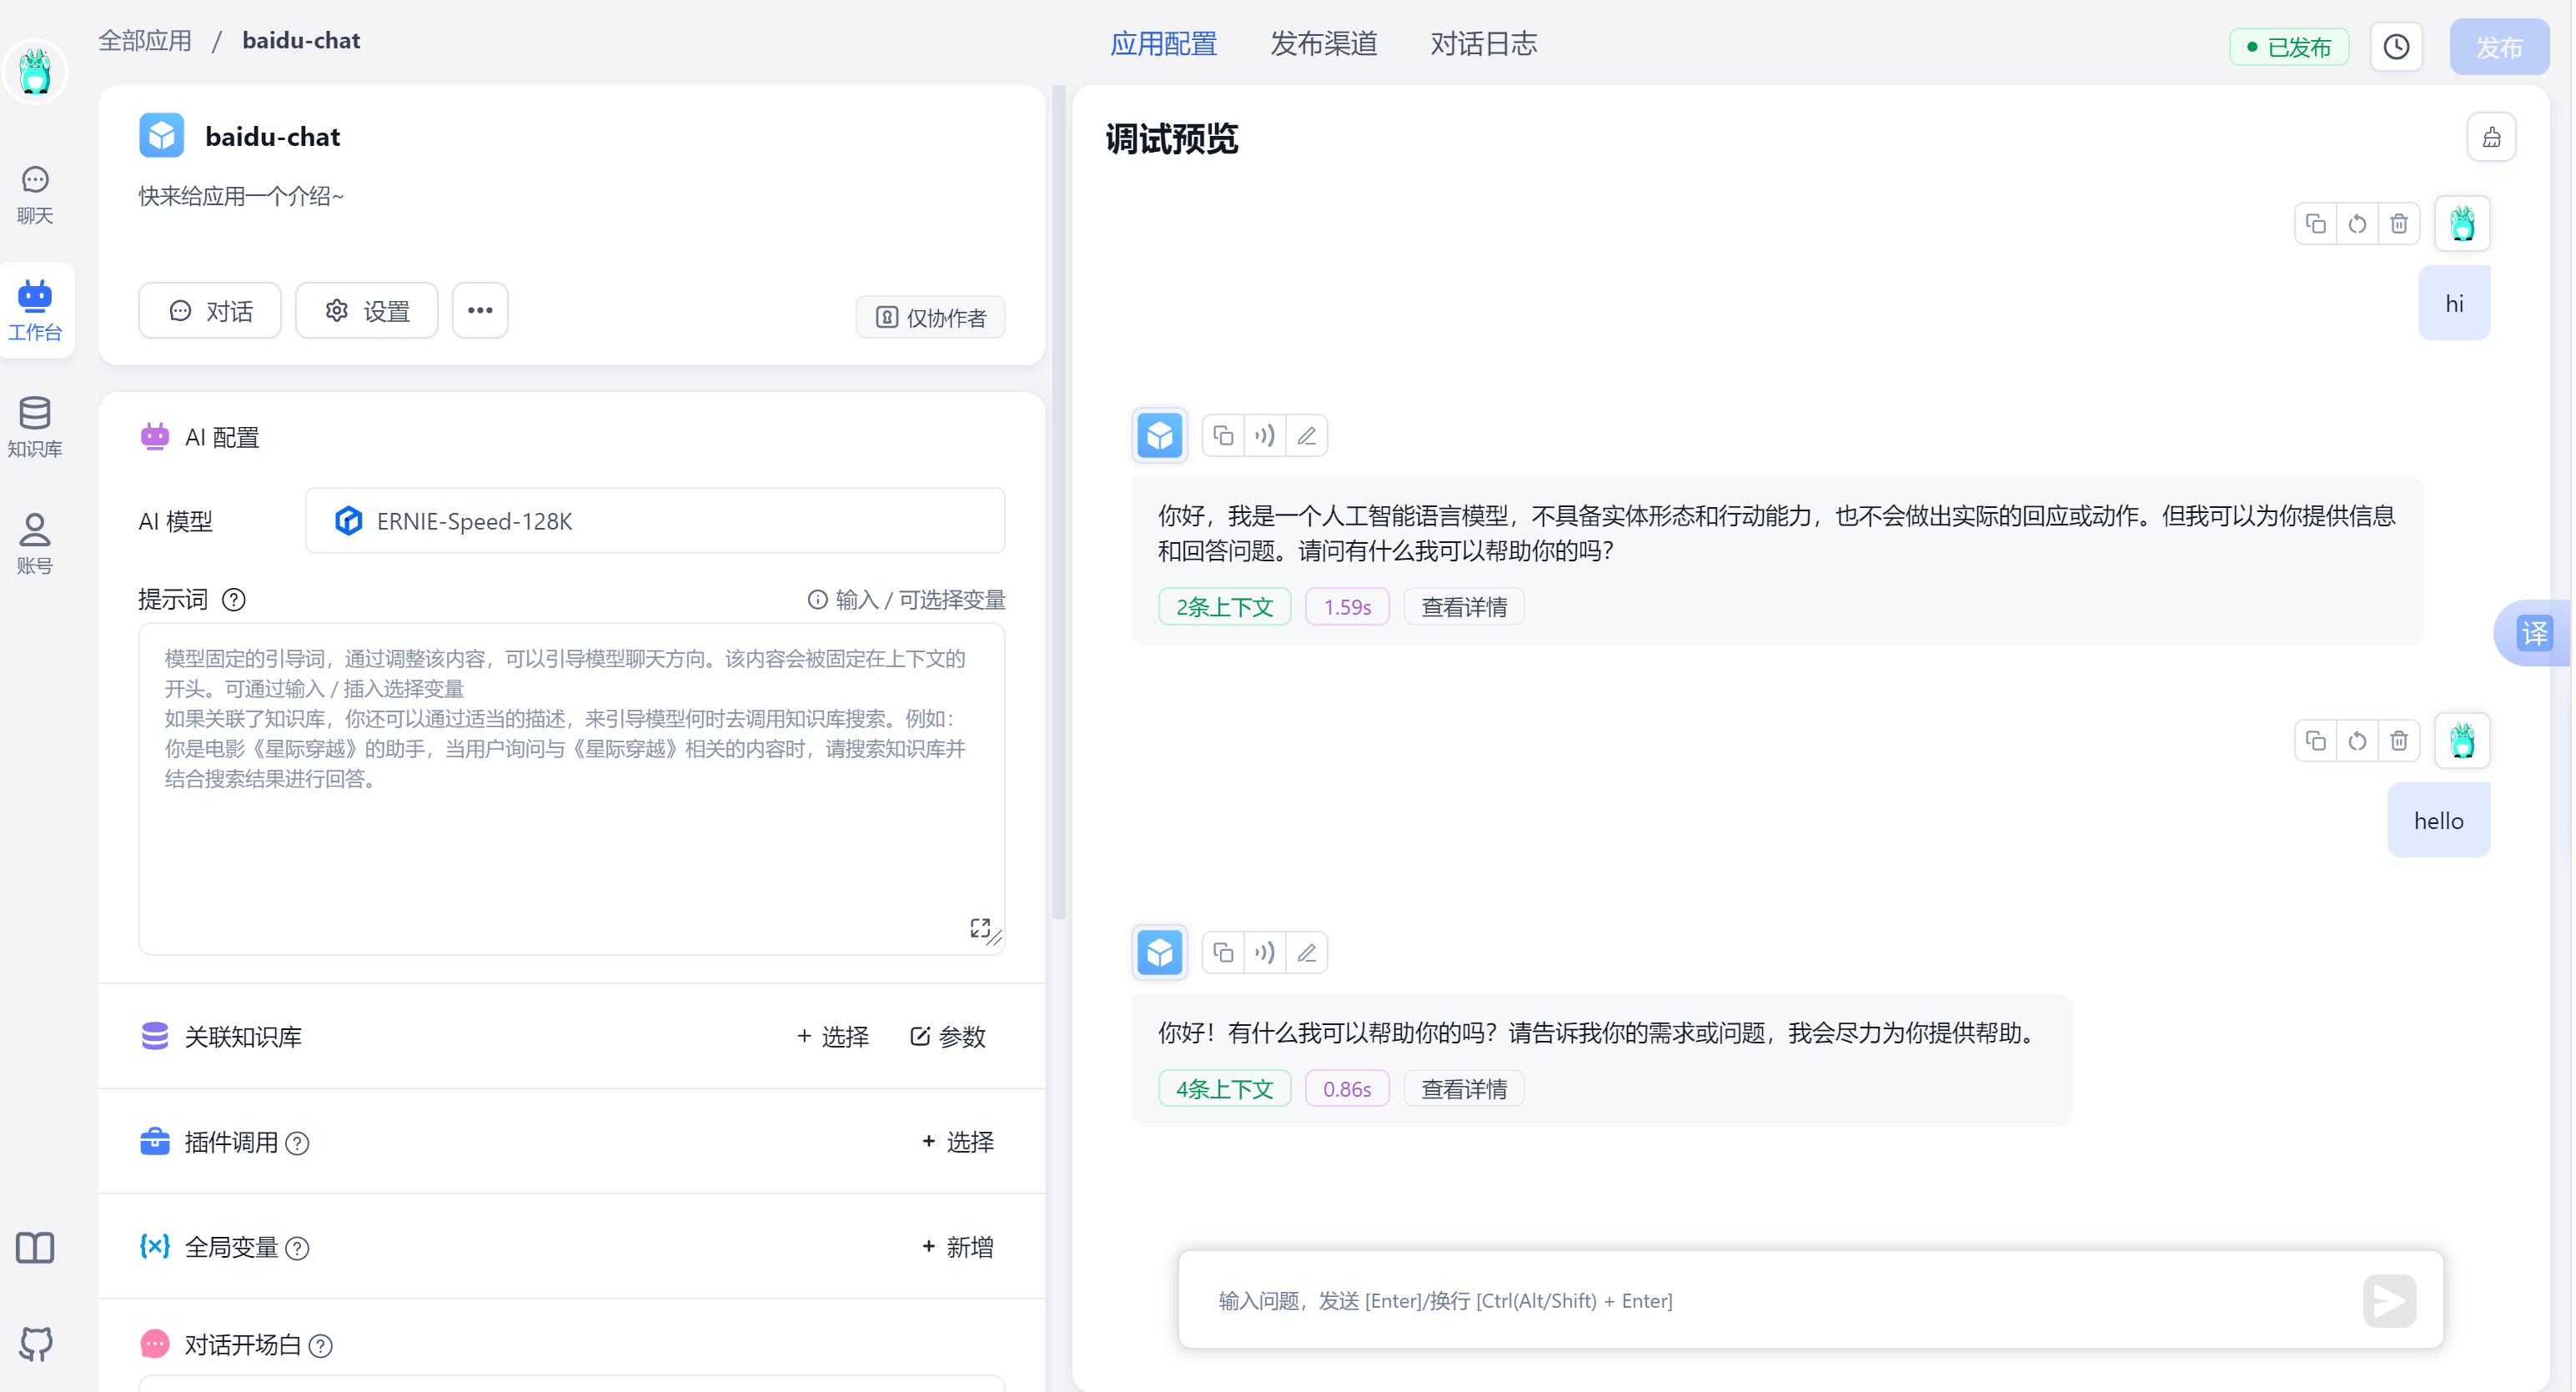Viewport: 2576px width, 1392px height.
Task: Copy the first AI response
Action: (x=1222, y=435)
